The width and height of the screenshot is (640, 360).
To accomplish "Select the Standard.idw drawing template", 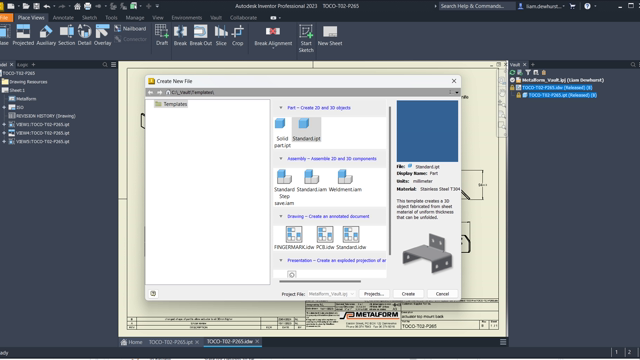I will [x=351, y=238].
